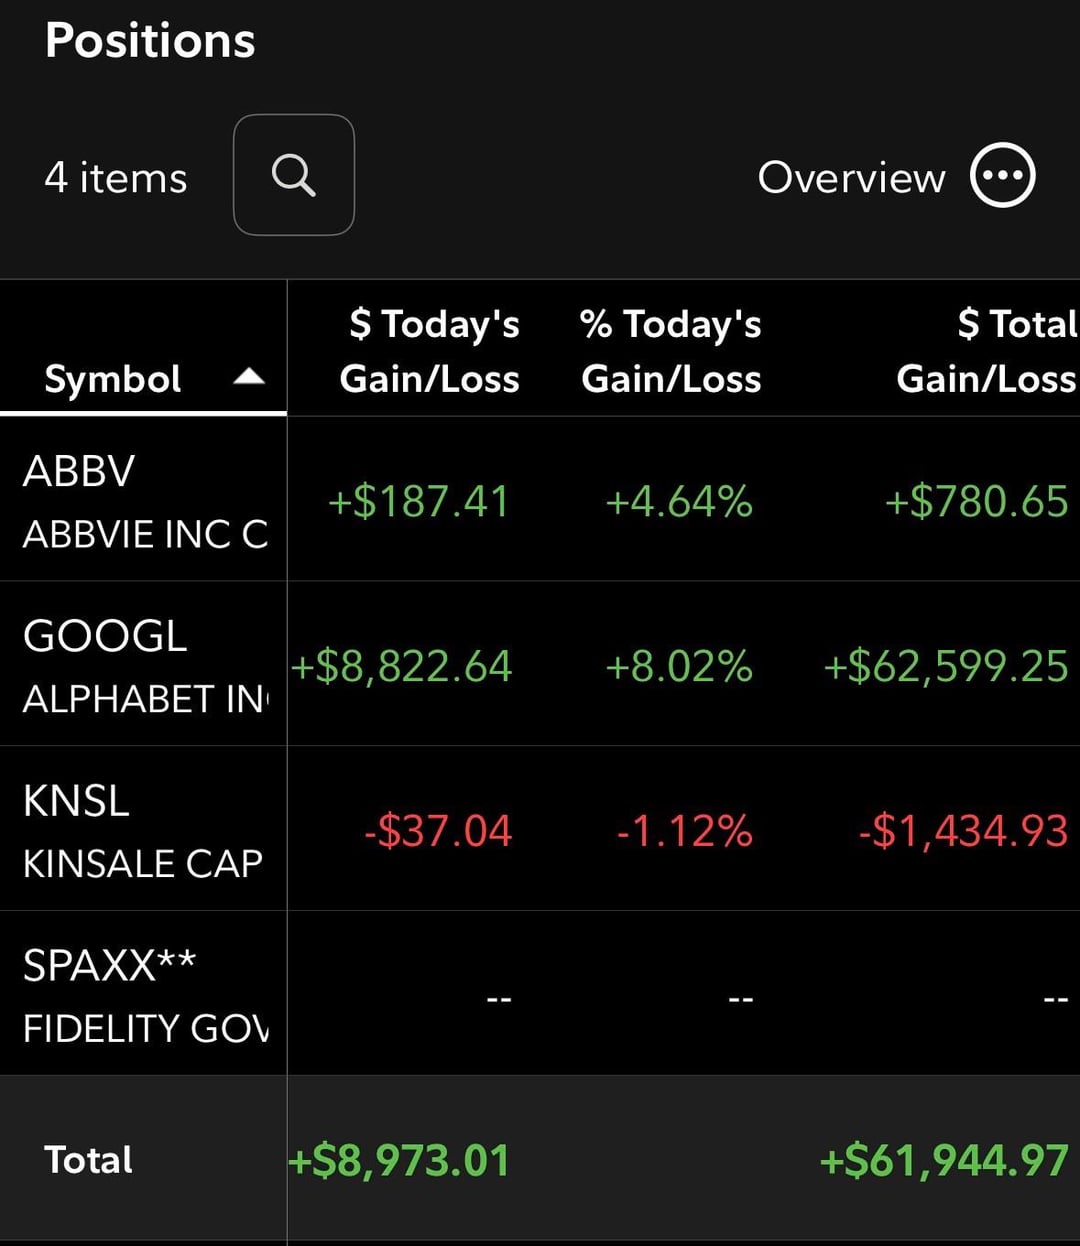Screen dimensions: 1080x1246
Task: Sort by % Today's Gain/Loss column
Action: (x=671, y=351)
